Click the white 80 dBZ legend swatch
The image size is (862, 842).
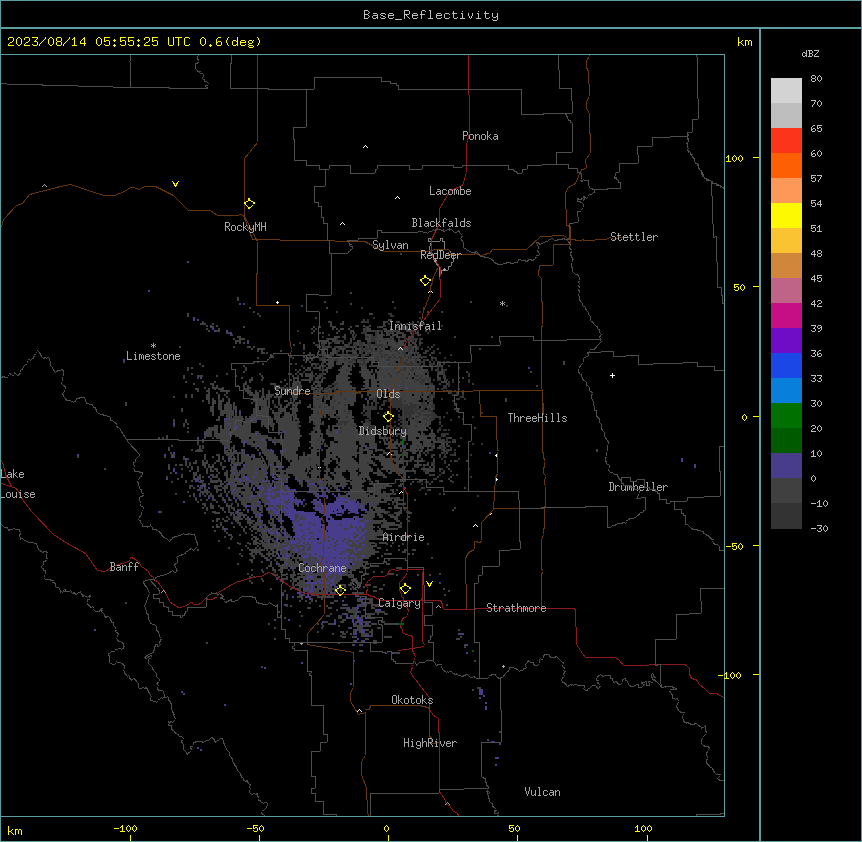(786, 91)
